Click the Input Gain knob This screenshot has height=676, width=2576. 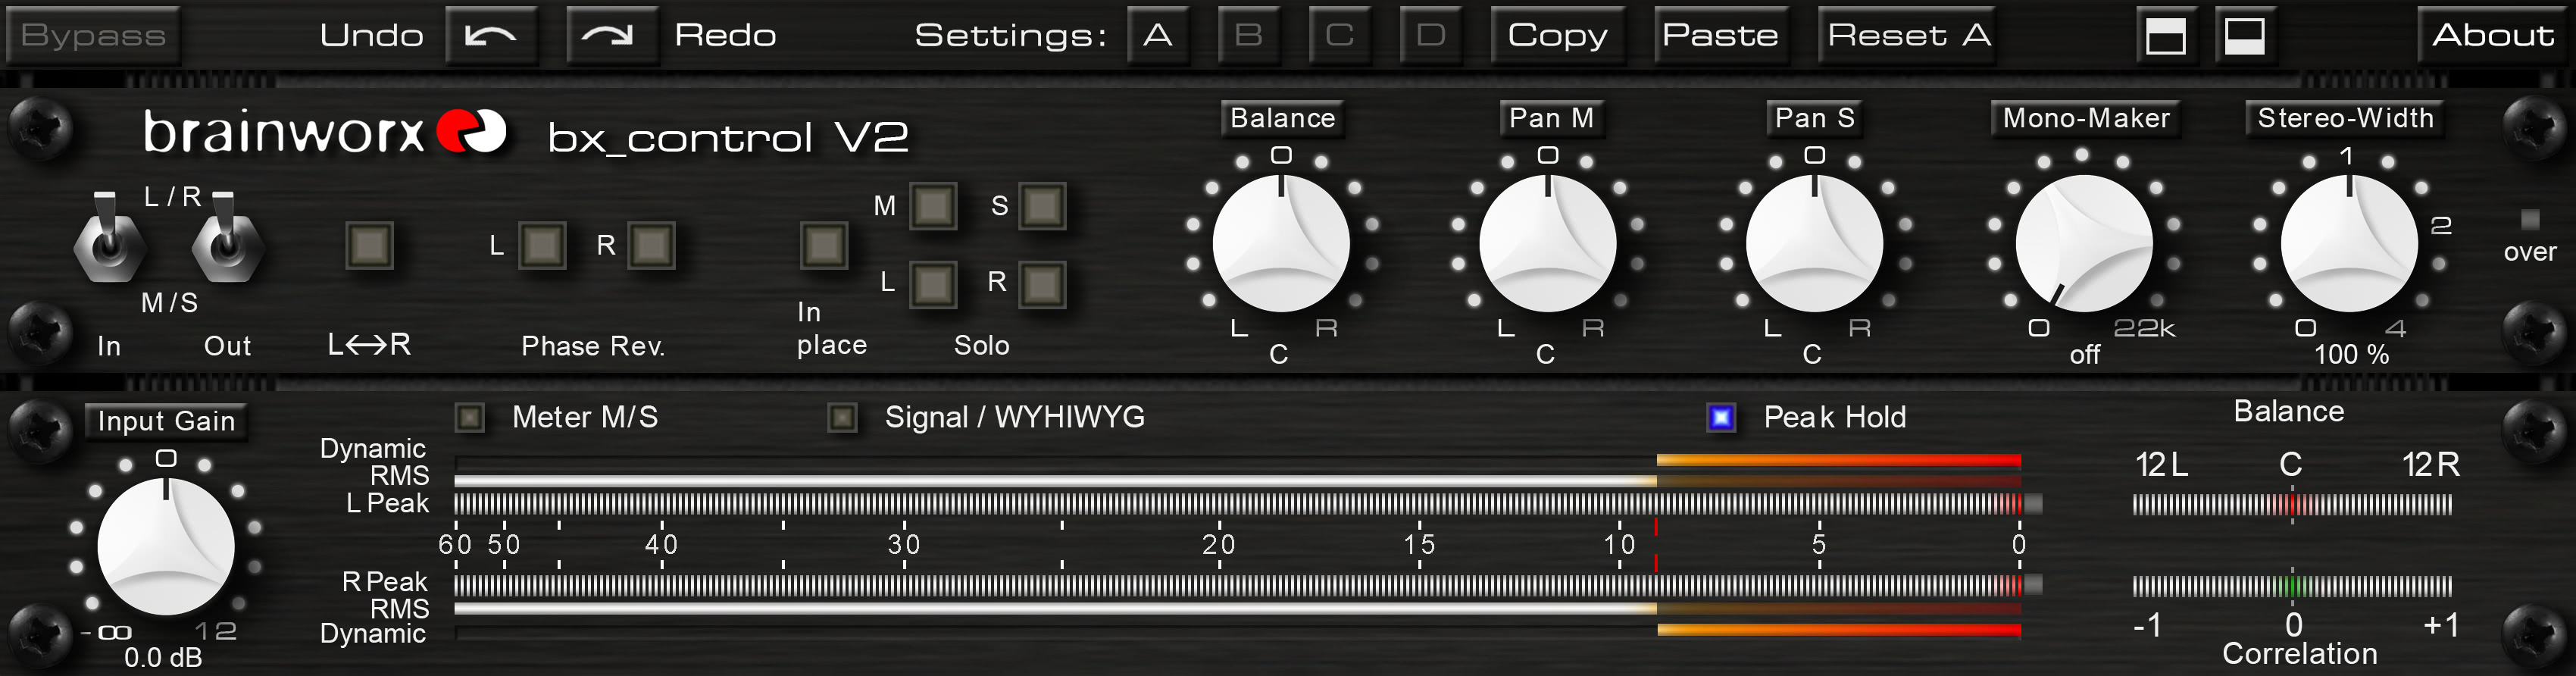166,546
